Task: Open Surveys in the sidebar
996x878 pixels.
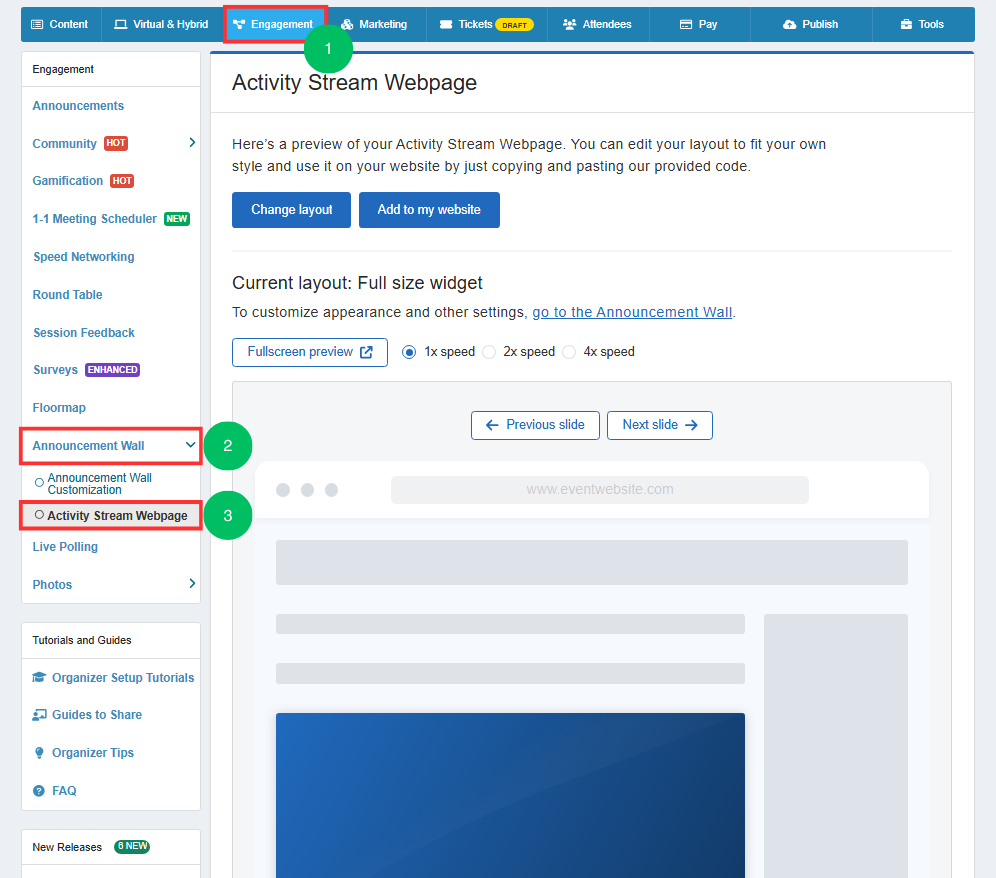Action: click(x=55, y=370)
